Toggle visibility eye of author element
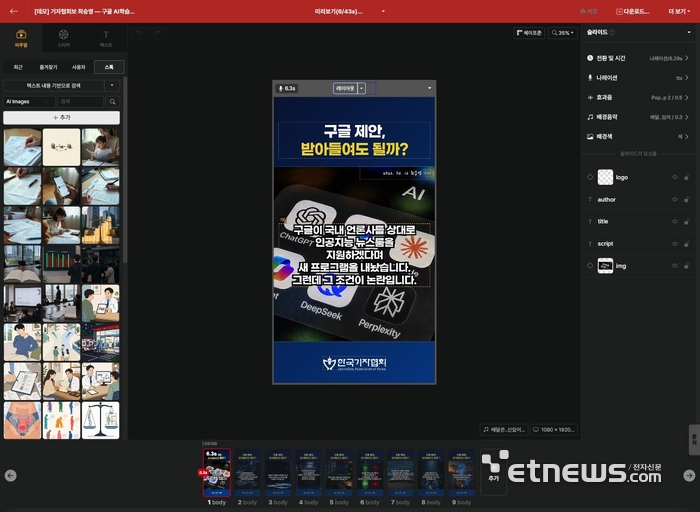 [x=675, y=200]
